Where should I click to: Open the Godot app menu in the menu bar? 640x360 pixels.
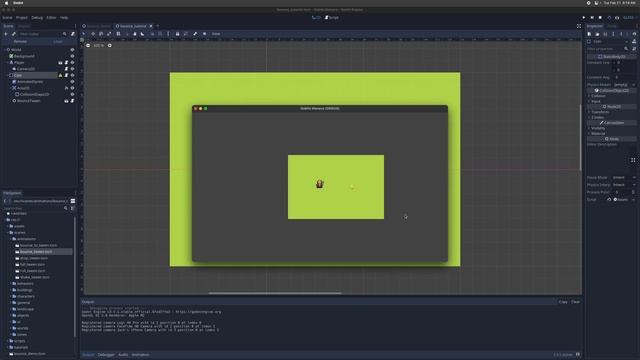18,3
